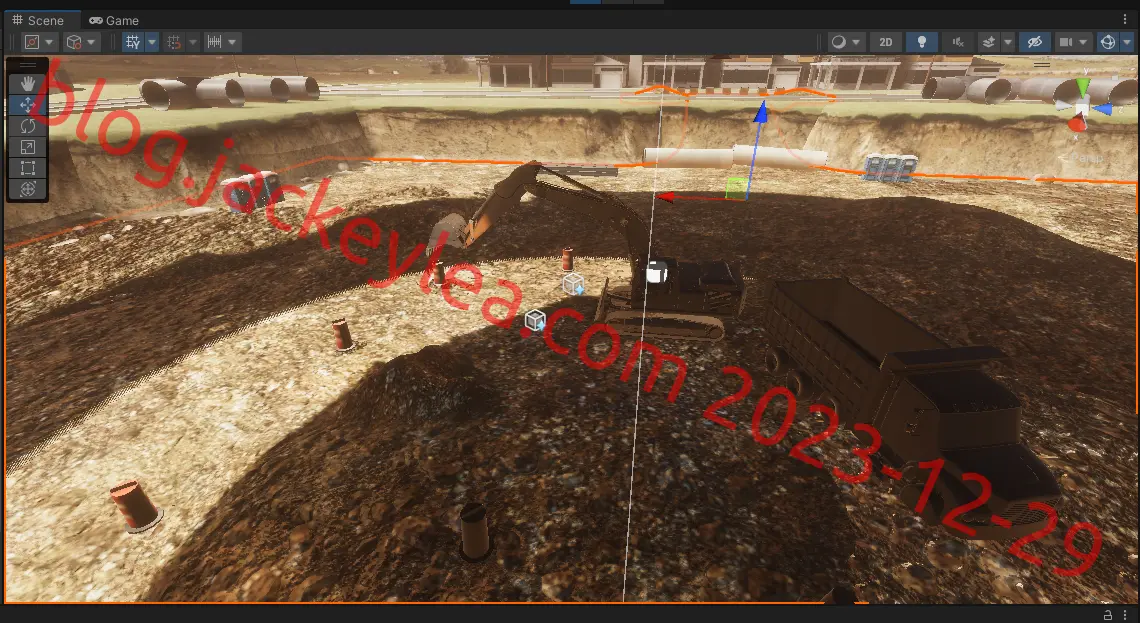Open the Gizmos dropdown arrow

(1126, 42)
